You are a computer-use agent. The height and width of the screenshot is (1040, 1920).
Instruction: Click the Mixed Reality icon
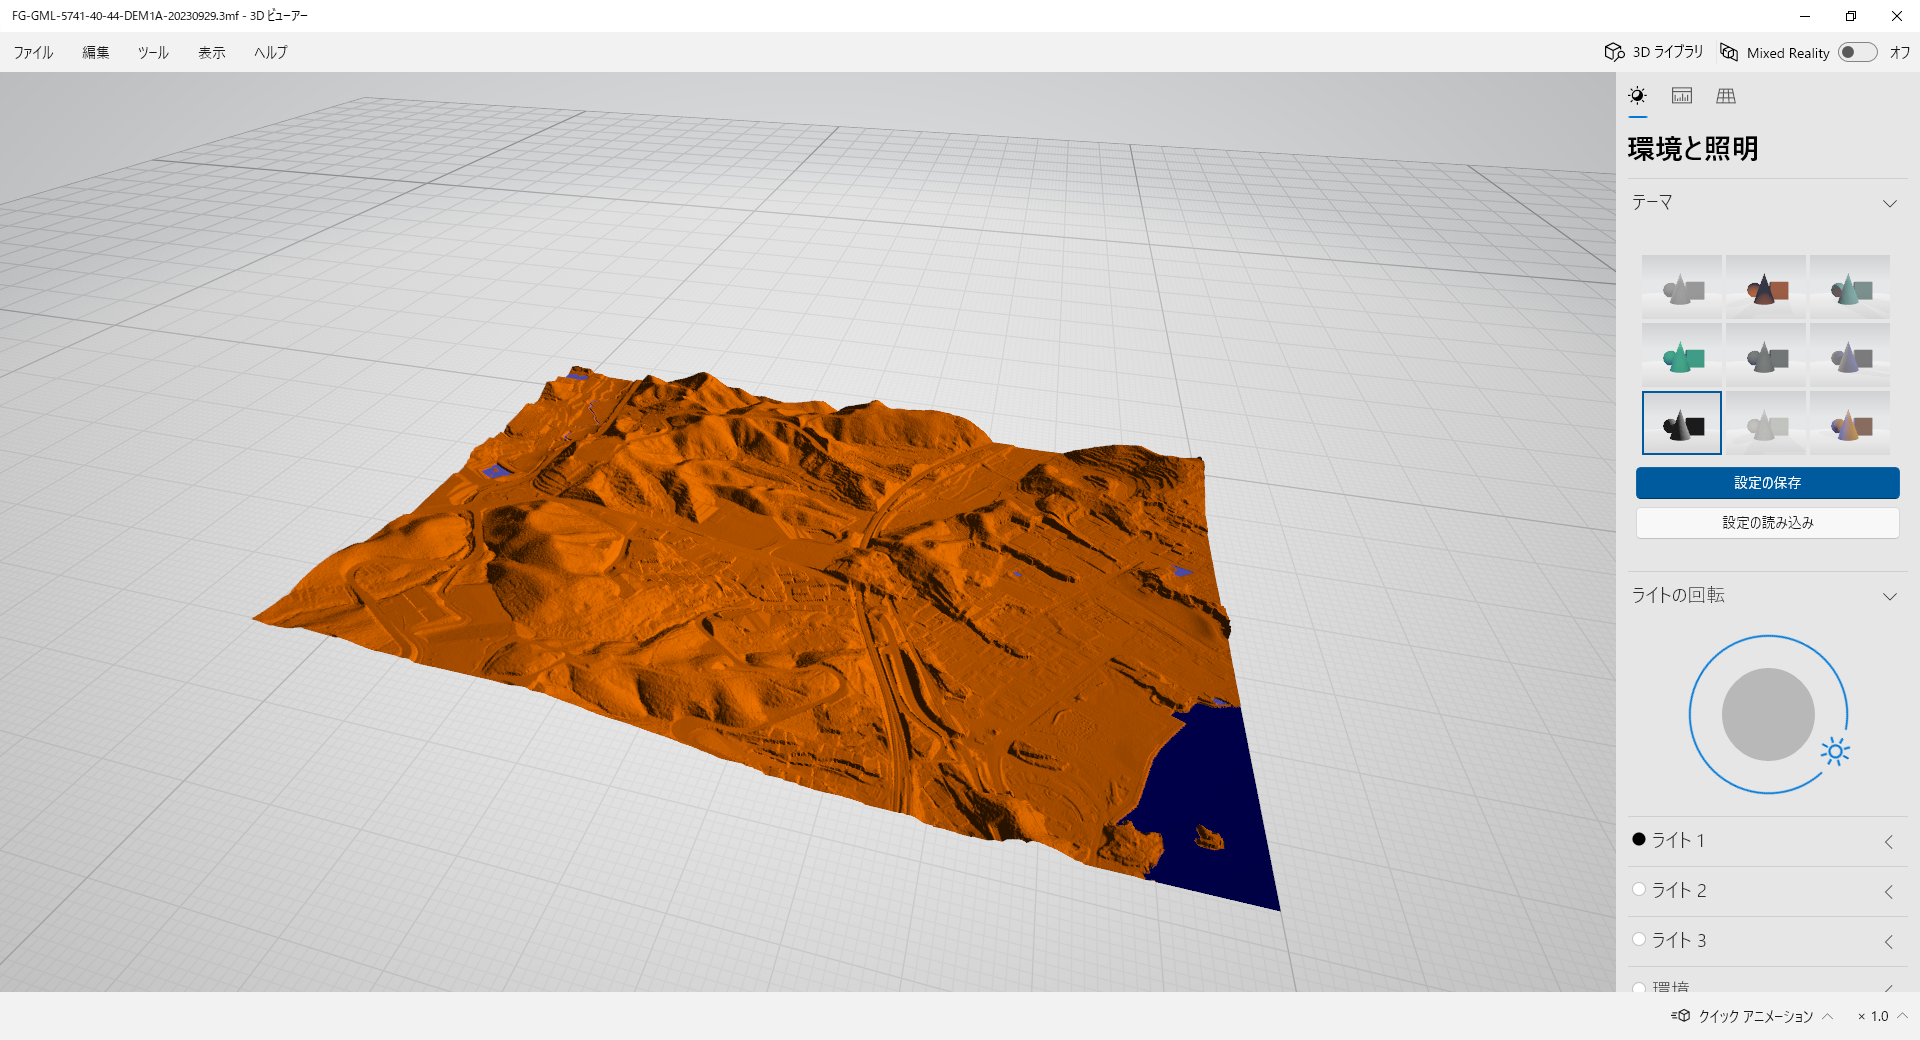pyautogui.click(x=1729, y=52)
